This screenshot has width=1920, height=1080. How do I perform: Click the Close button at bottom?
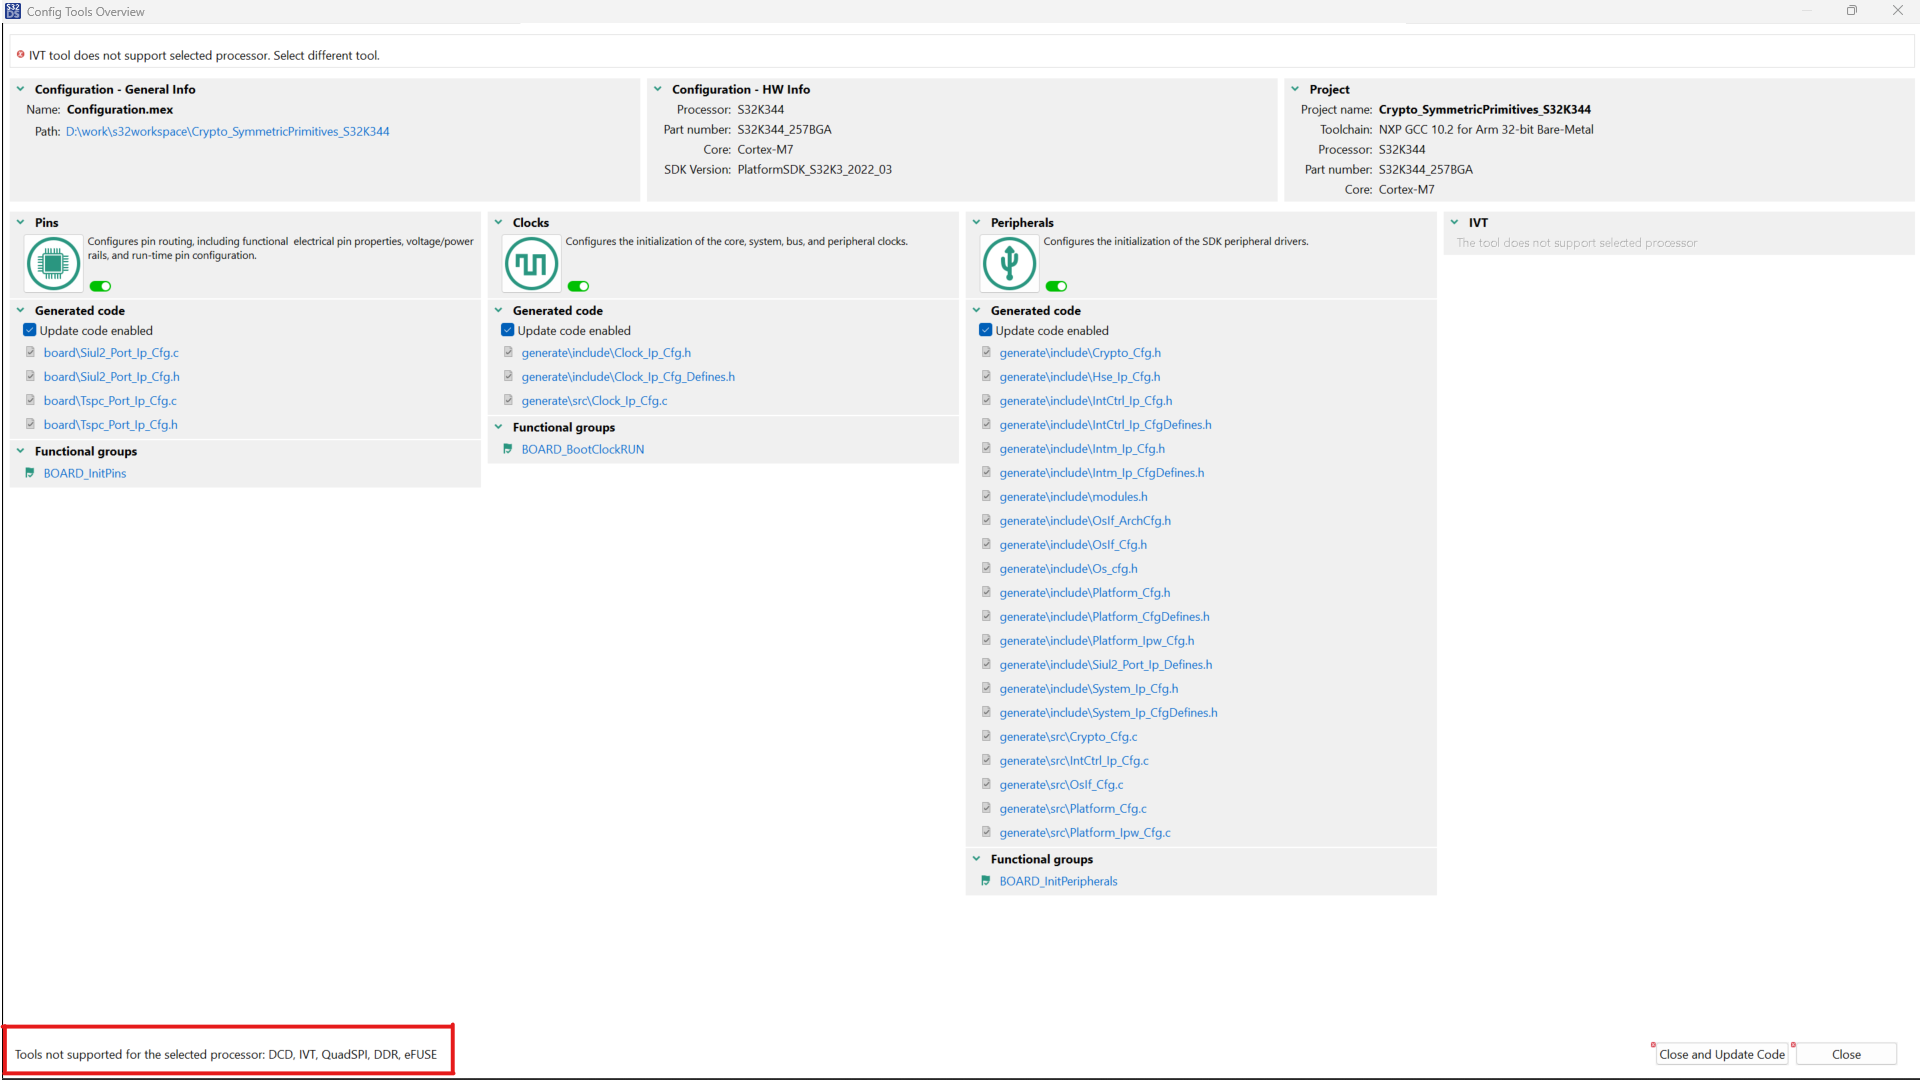coord(1846,1054)
